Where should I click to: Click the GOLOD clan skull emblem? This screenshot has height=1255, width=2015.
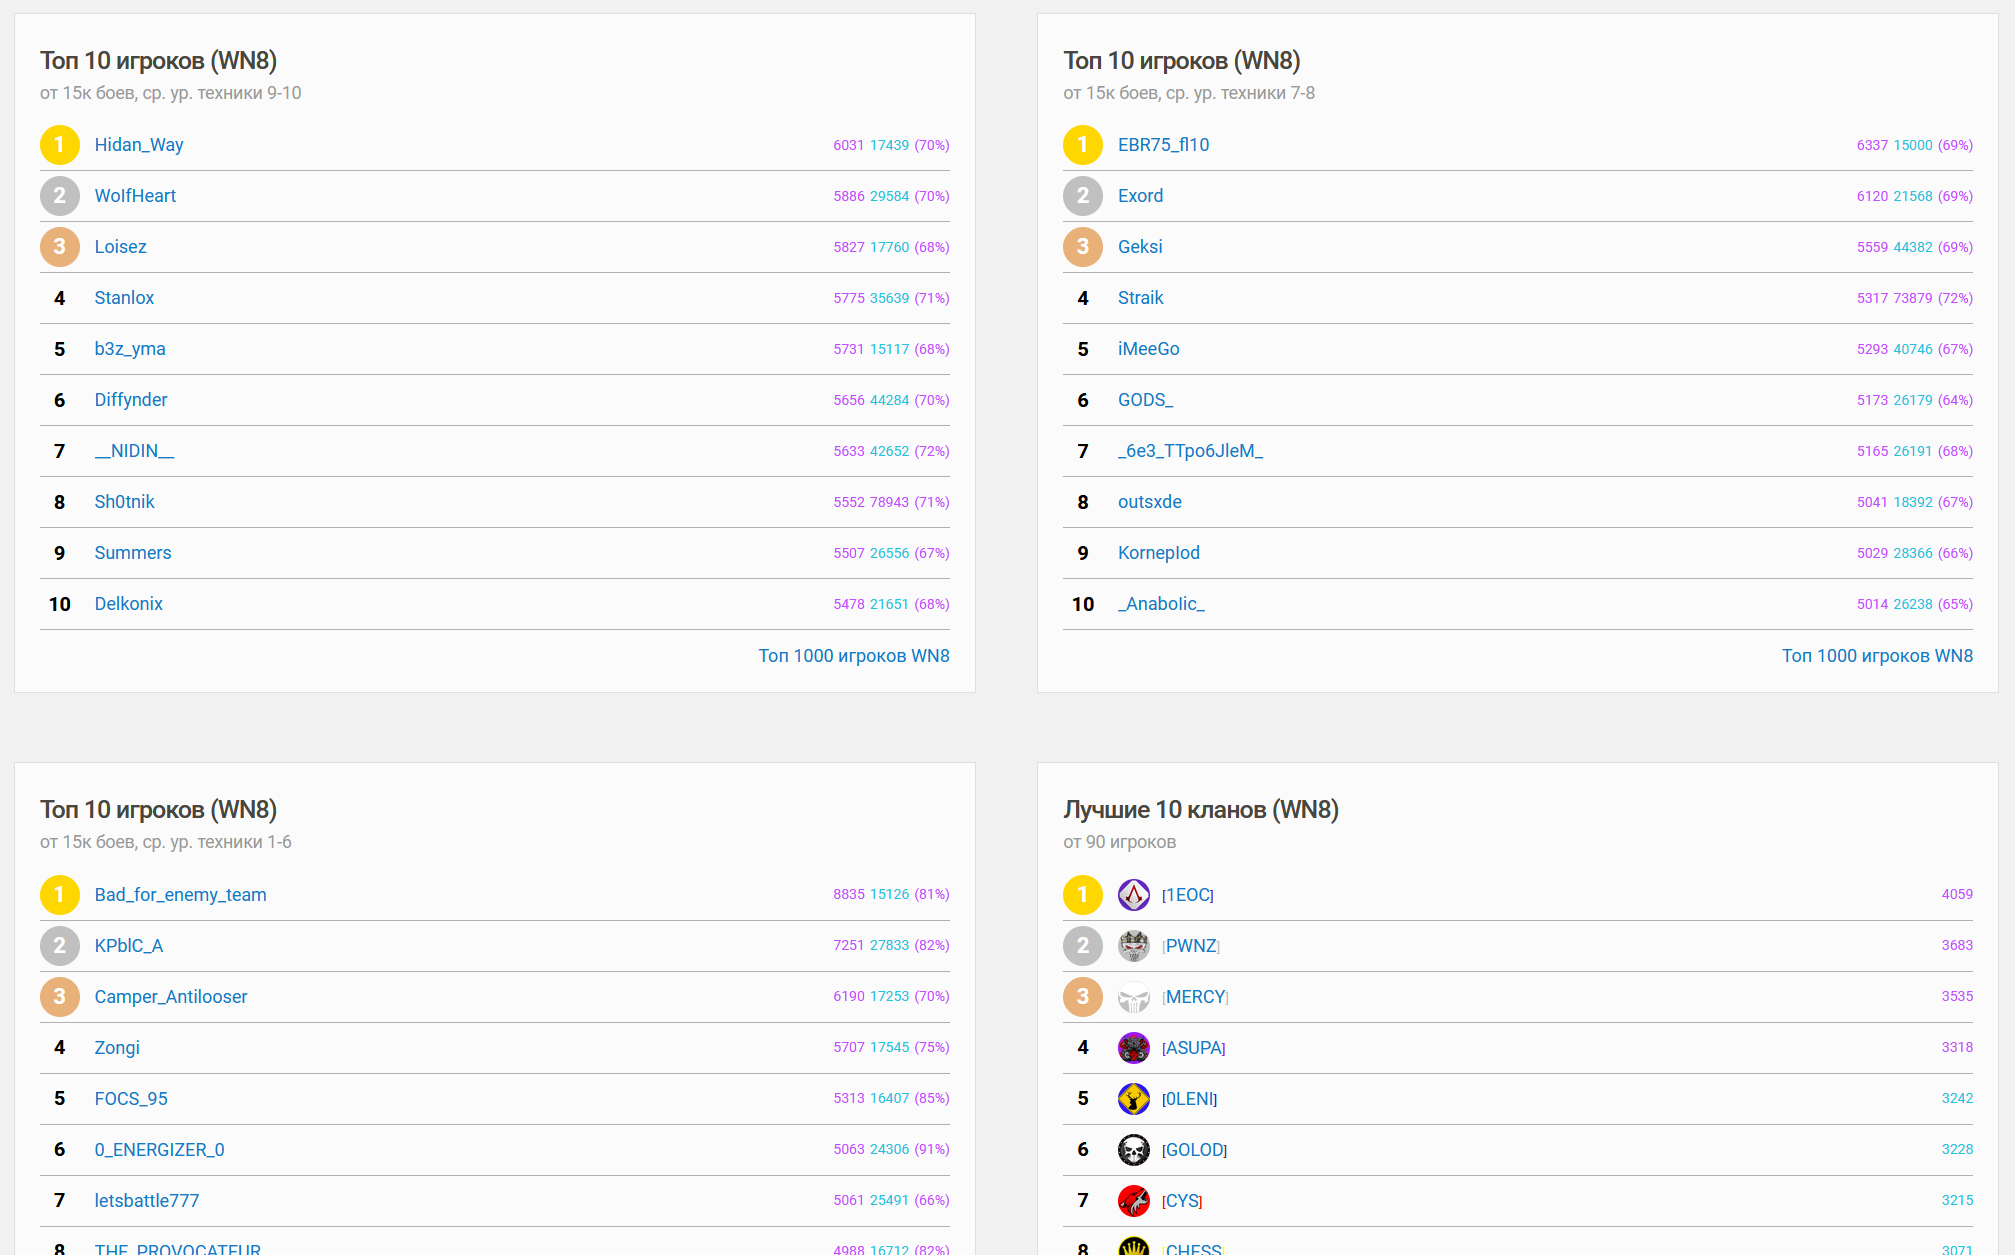click(x=1133, y=1149)
